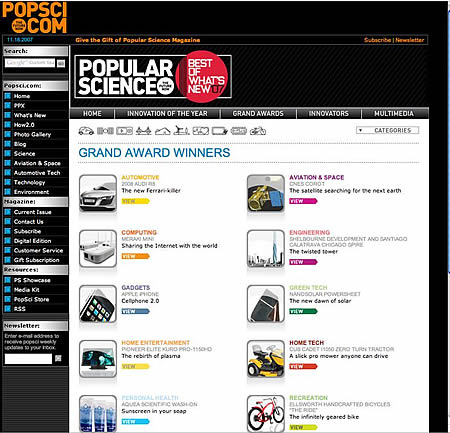This screenshot has width=450, height=433.
Task: Open the Meraki Mini thumbnail
Action: click(x=98, y=249)
